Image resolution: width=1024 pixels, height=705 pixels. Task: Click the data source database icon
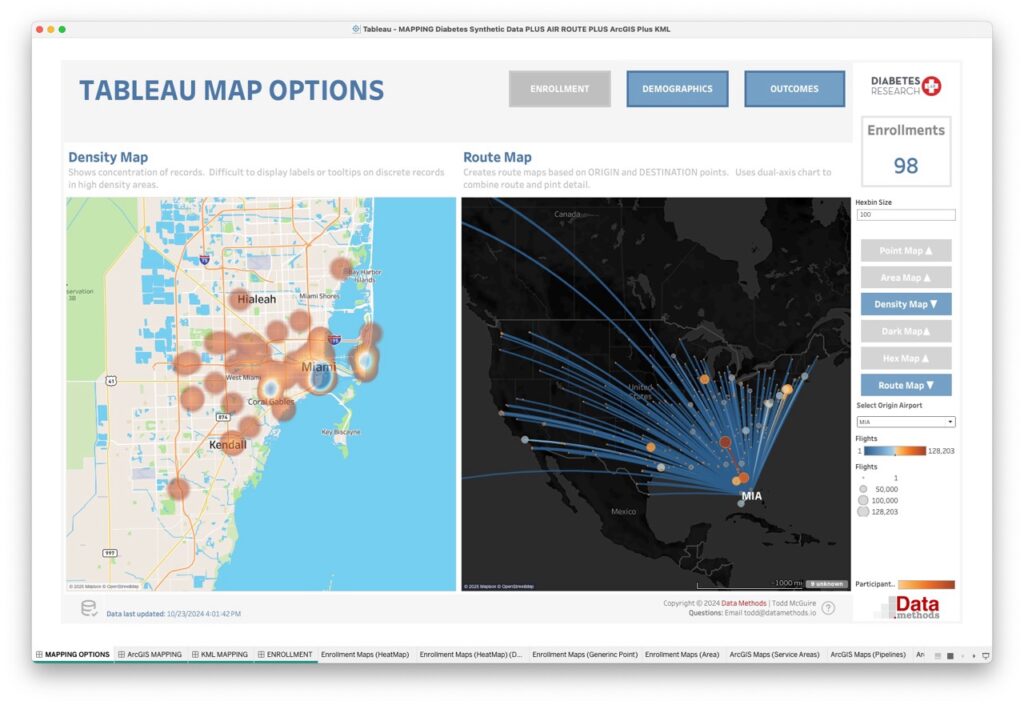point(89,608)
